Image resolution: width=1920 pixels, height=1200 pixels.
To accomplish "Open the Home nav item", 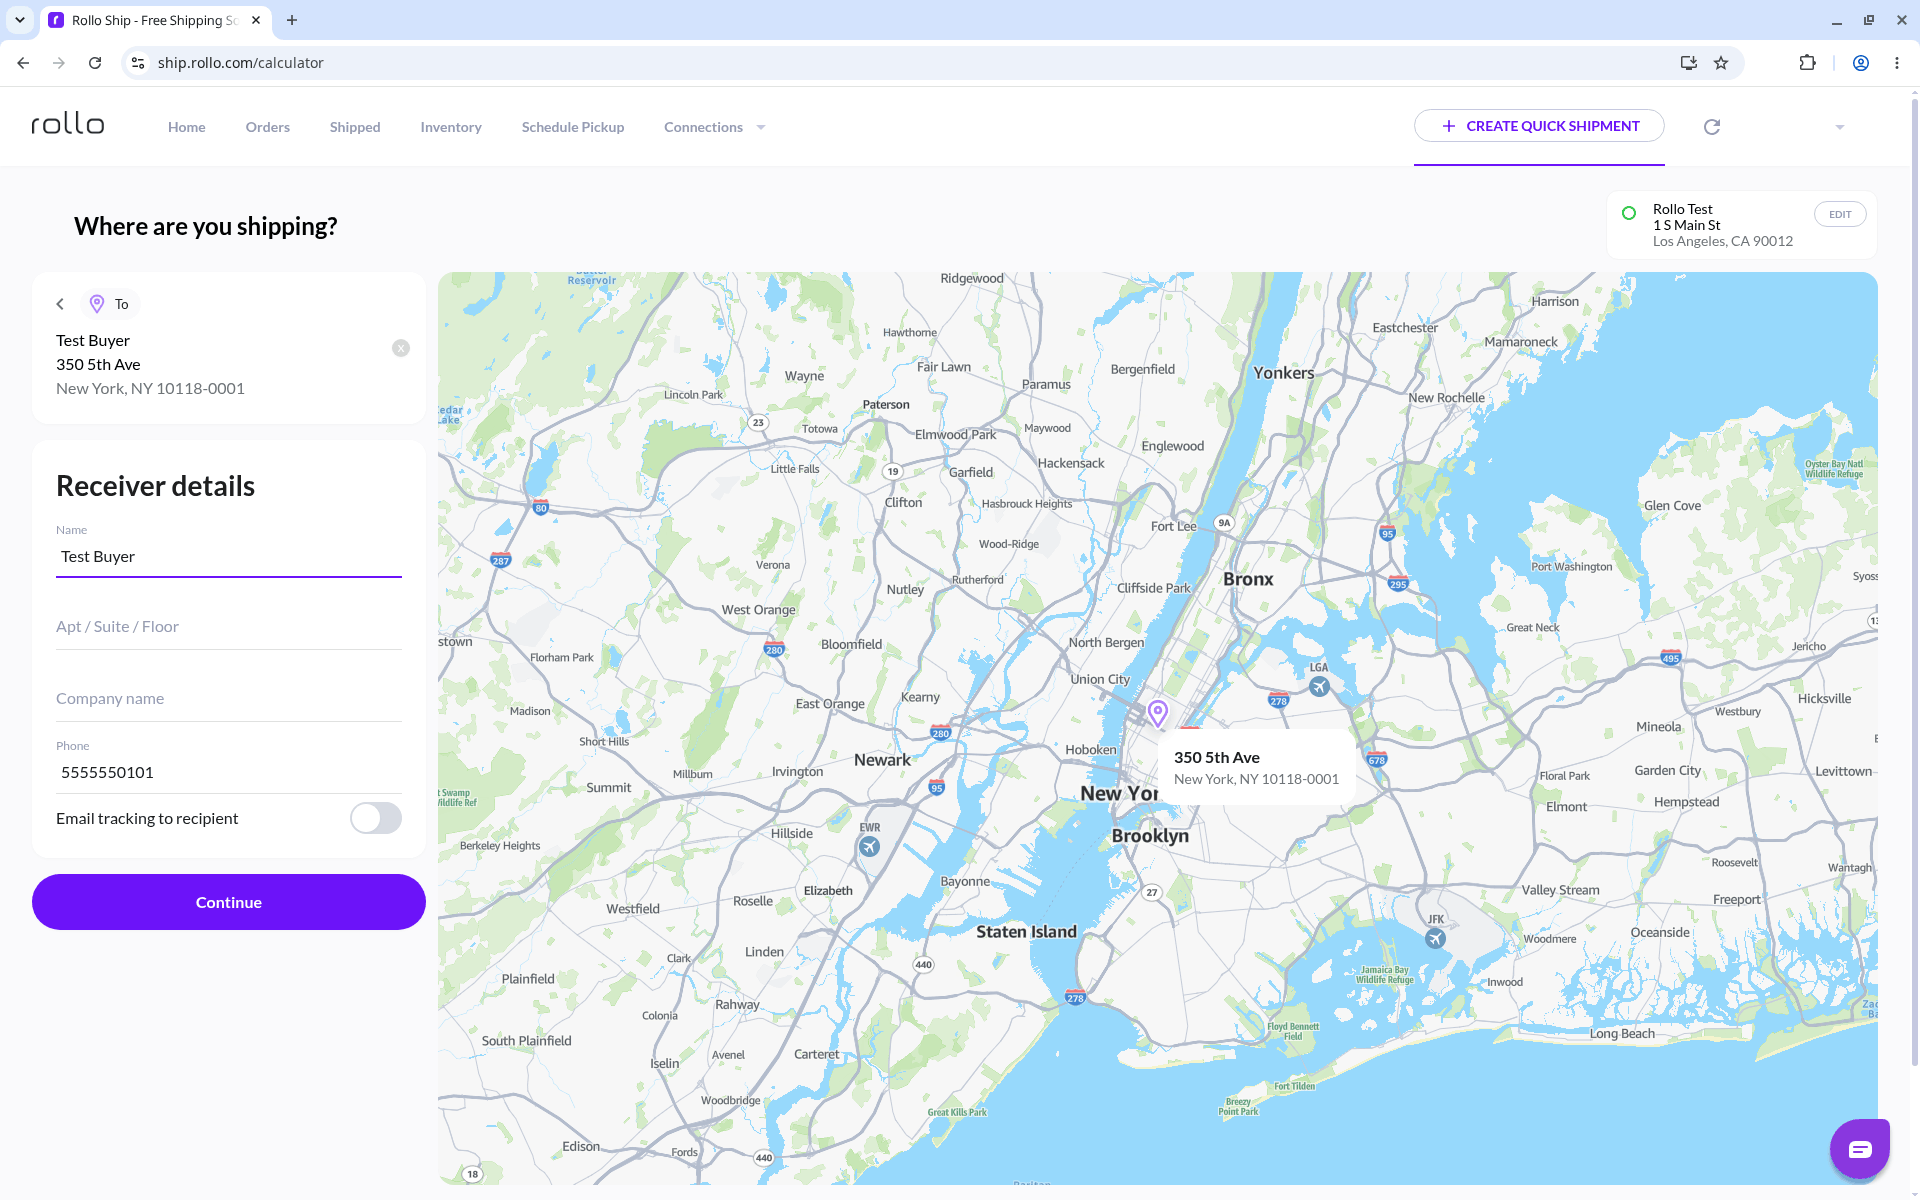I will (187, 127).
